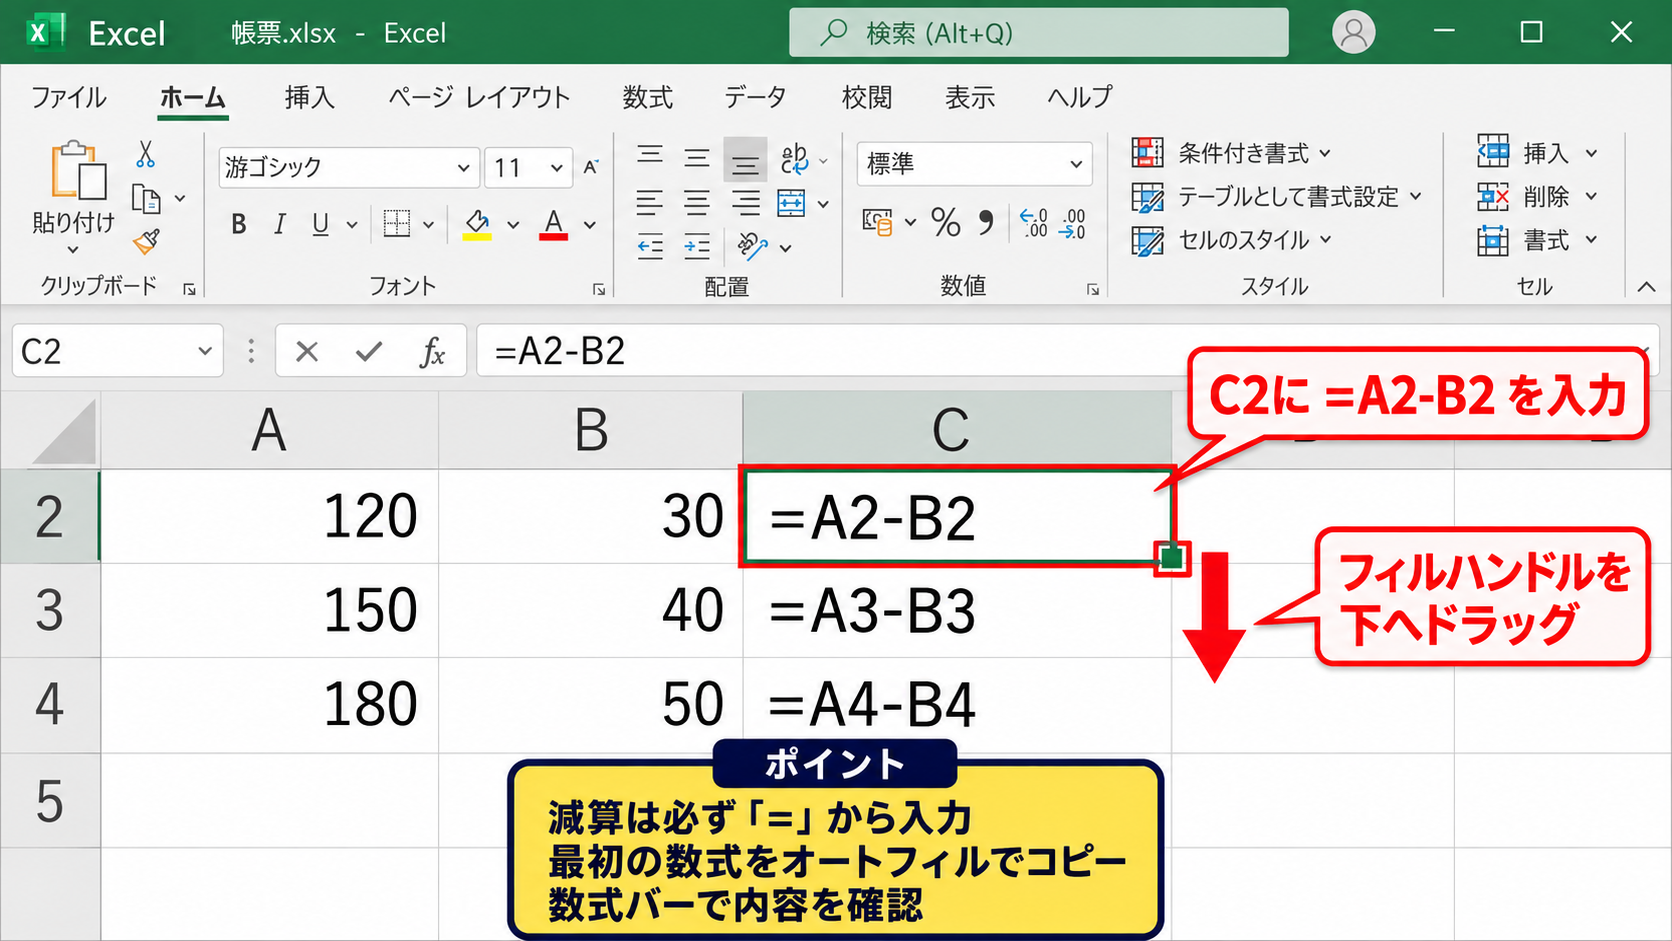Screen dimensions: 1672x941
Task: Click the increase font size icon
Action: pos(591,167)
